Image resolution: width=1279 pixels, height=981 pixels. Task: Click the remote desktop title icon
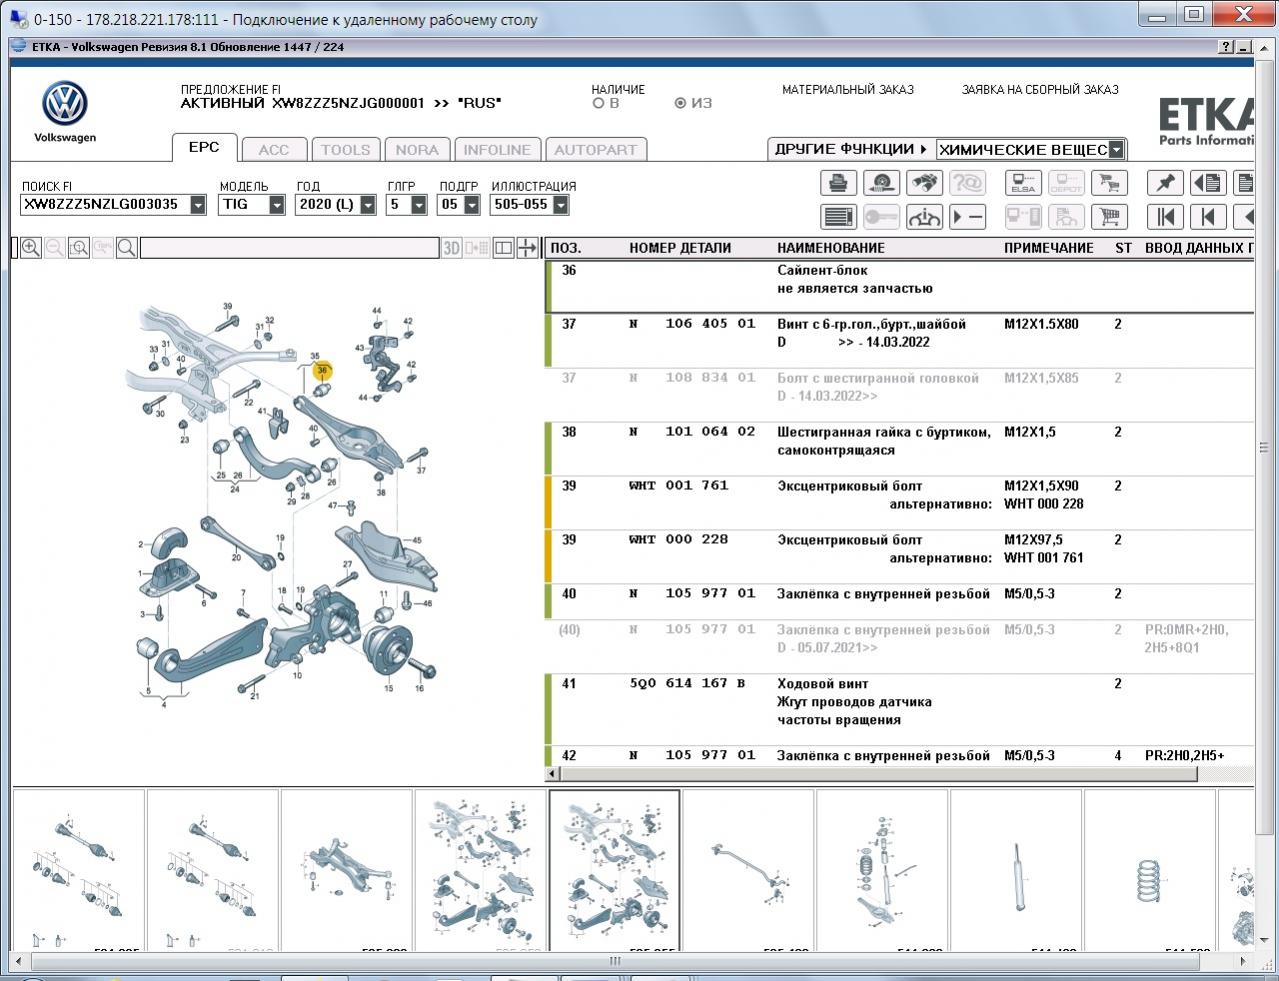[18, 19]
